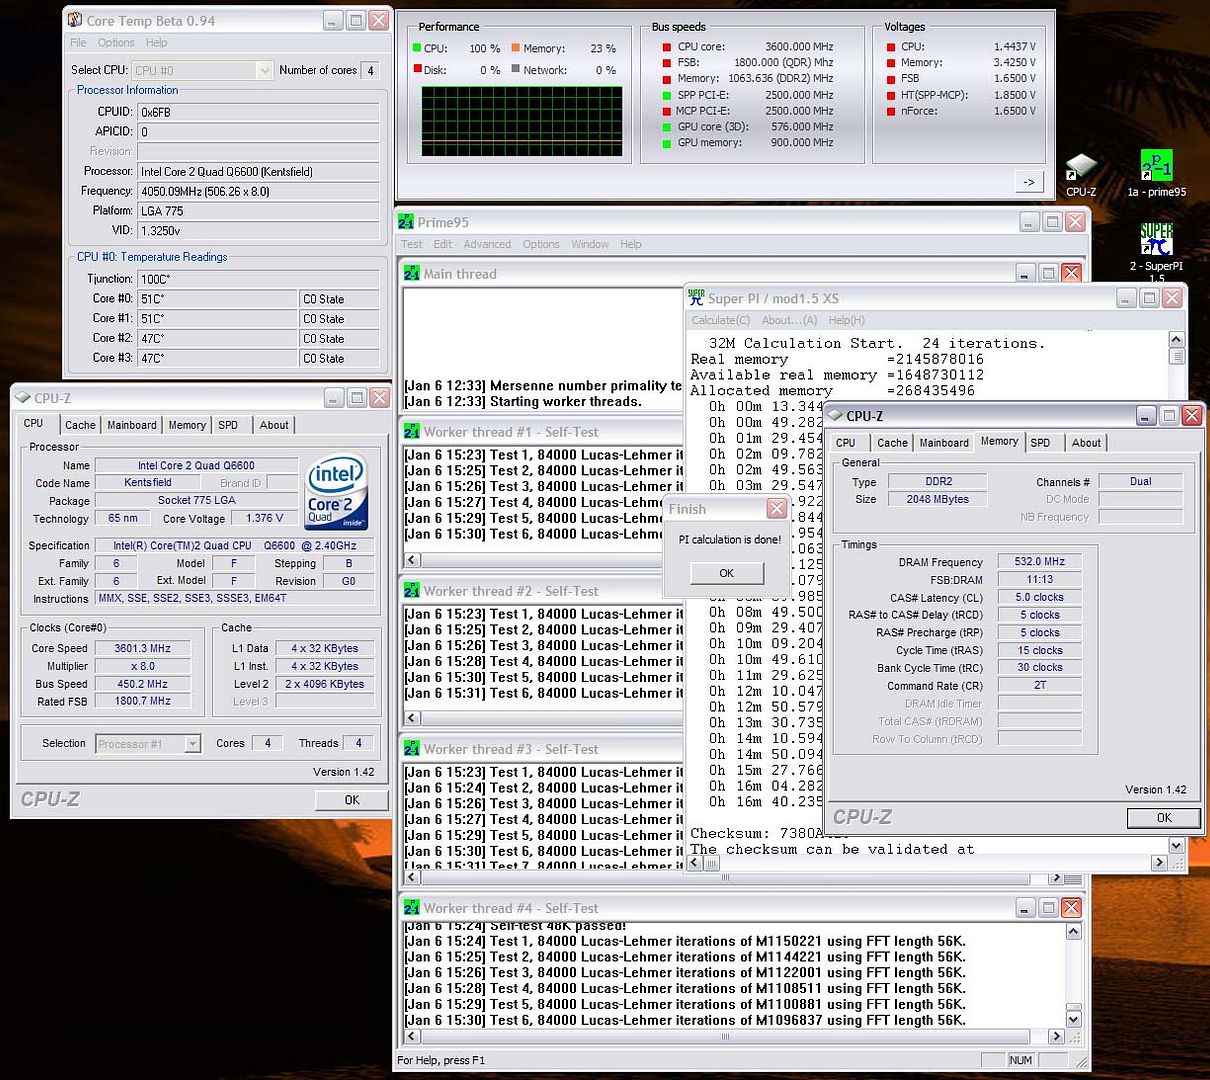Launch the SuperPI desktop shortcut
This screenshot has height=1080, width=1210.
pyautogui.click(x=1156, y=241)
